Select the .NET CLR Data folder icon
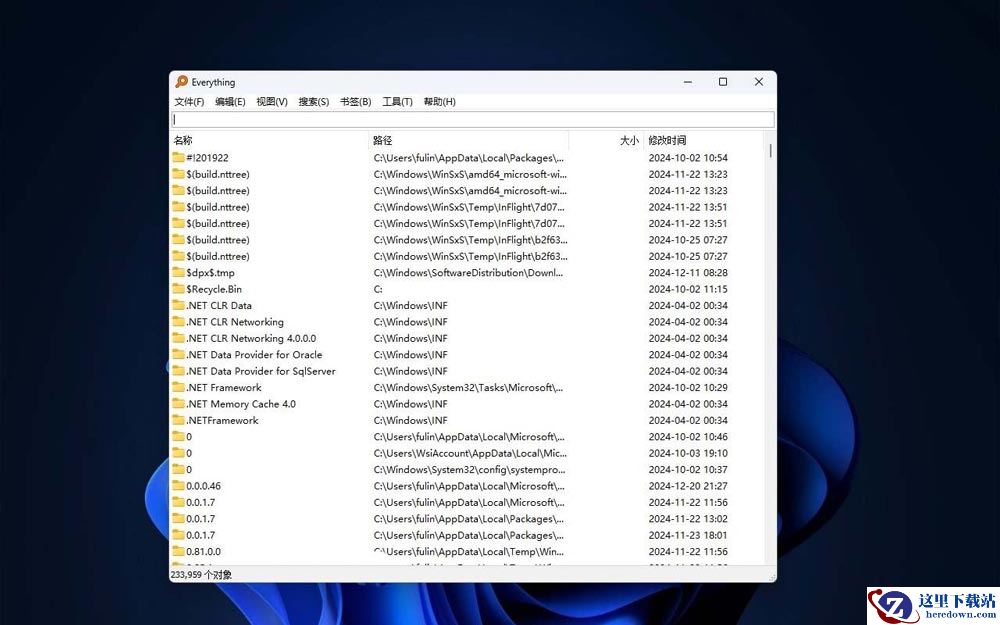 point(179,305)
